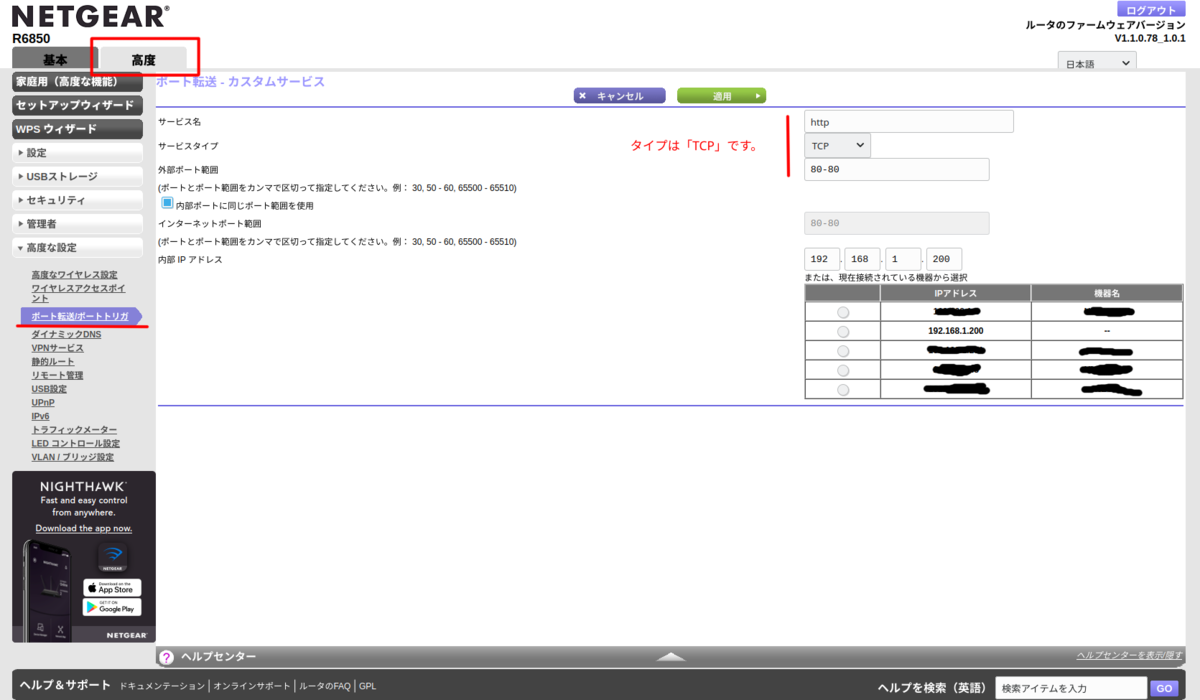Viewport: 1200px width, 700px height.
Task: Open the 日本語 language dropdown
Action: [x=1097, y=63]
